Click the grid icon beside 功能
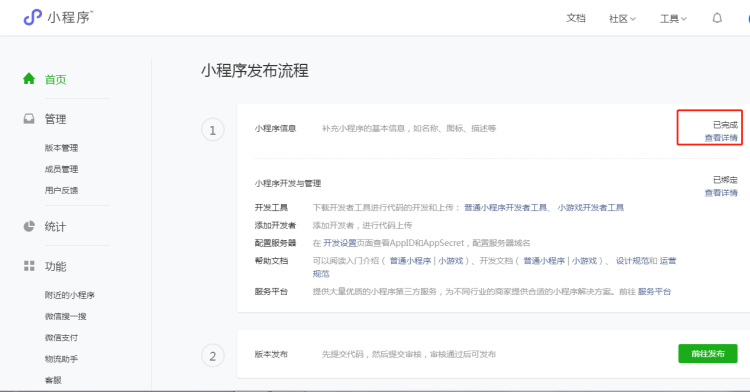This screenshot has height=392, width=750. click(x=29, y=266)
